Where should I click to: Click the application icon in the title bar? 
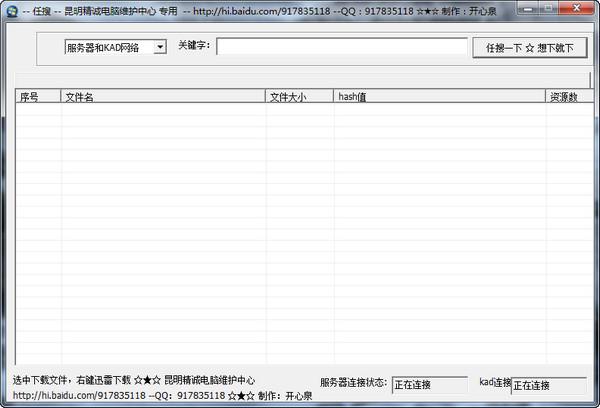[x=10, y=11]
